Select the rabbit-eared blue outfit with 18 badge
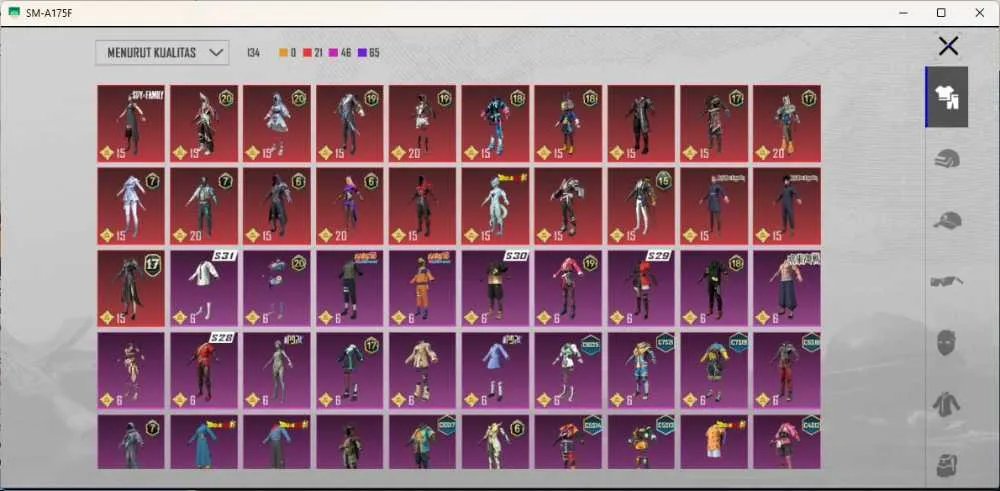 coord(568,124)
